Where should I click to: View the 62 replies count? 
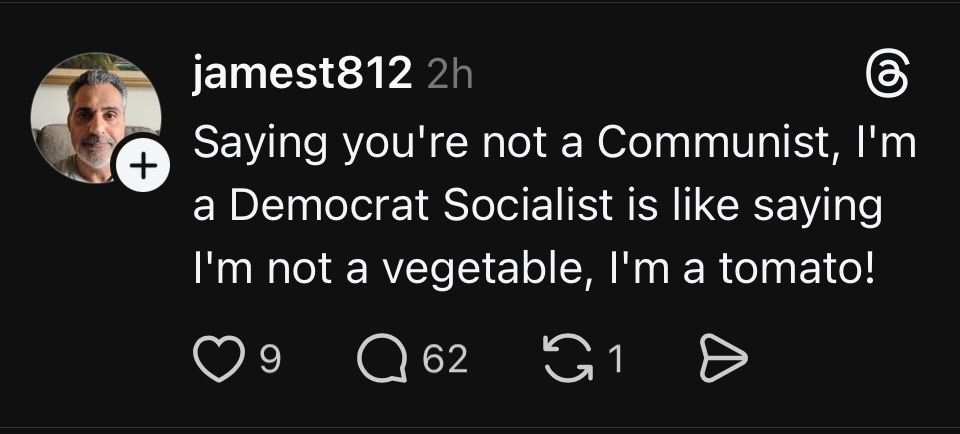coord(444,360)
